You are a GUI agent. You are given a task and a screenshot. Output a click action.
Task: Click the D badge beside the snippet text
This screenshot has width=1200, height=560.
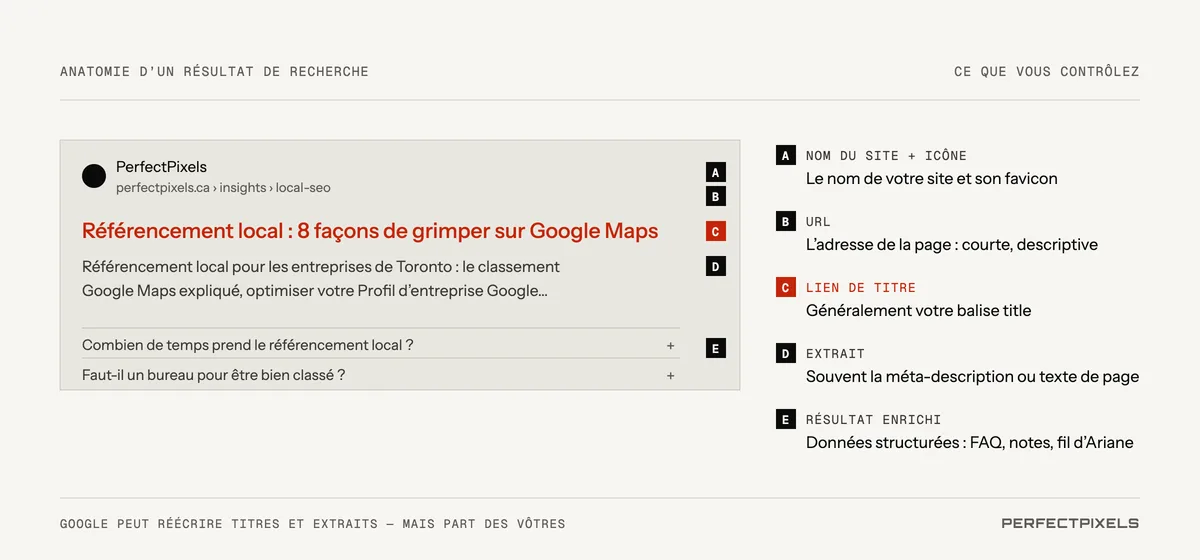(x=715, y=266)
